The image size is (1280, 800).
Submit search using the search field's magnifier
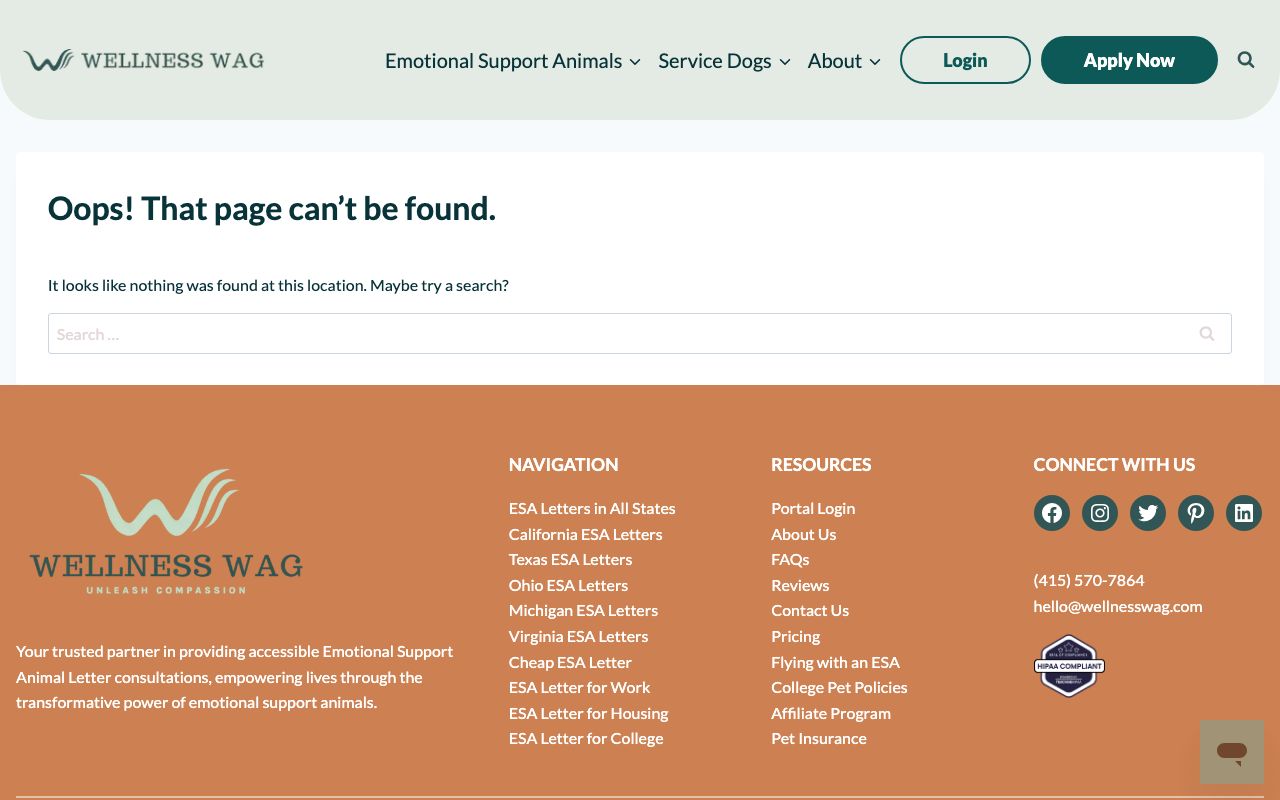[1206, 334]
